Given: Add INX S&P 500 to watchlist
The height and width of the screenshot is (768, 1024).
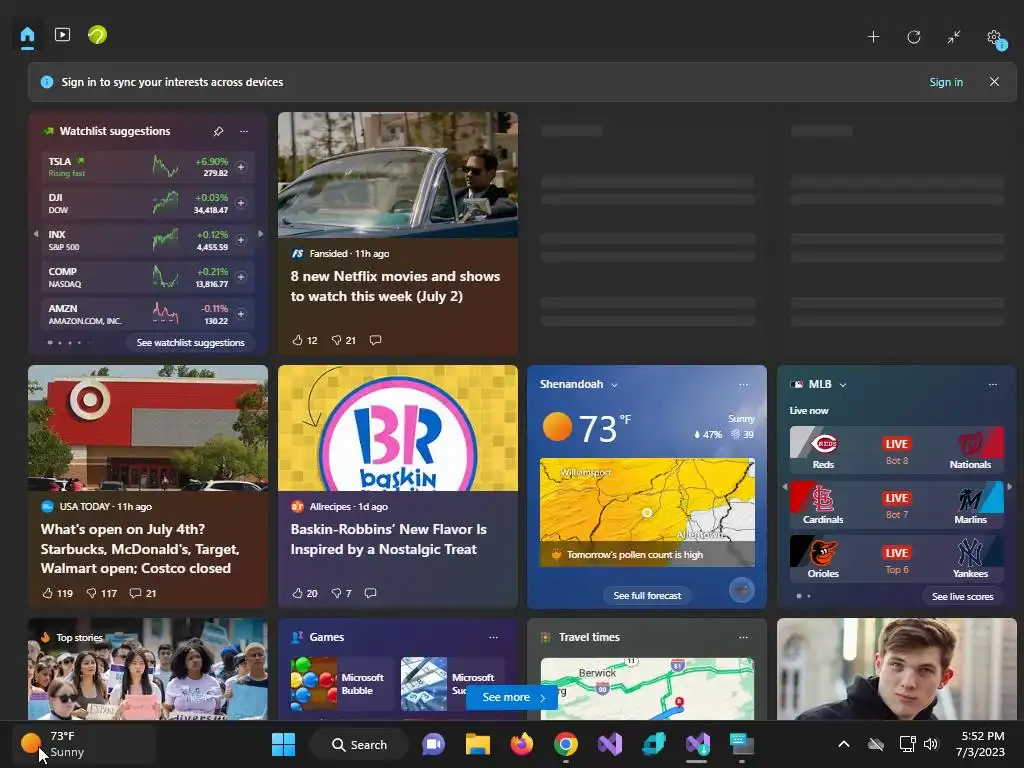Looking at the screenshot, I should [241, 240].
